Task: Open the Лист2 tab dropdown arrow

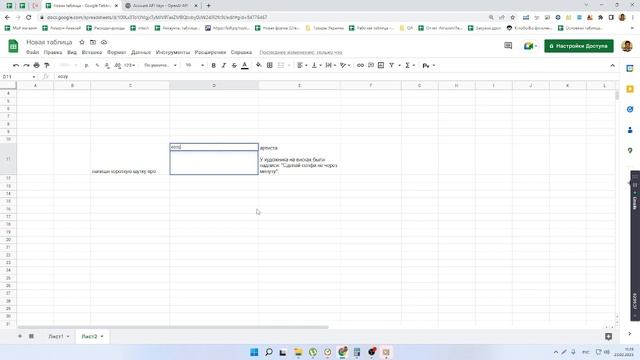Action: 102,336
